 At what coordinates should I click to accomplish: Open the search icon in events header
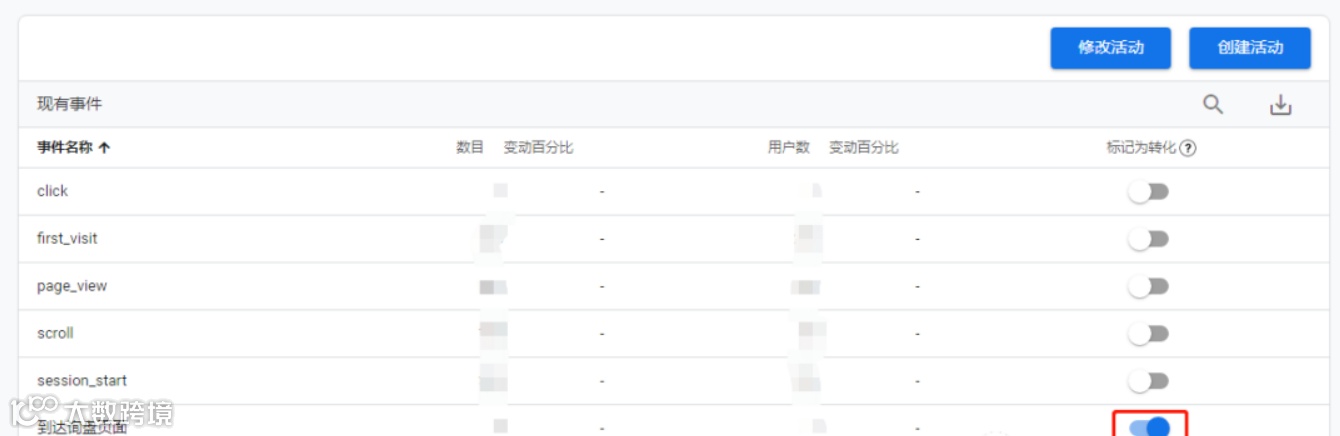pyautogui.click(x=1212, y=104)
